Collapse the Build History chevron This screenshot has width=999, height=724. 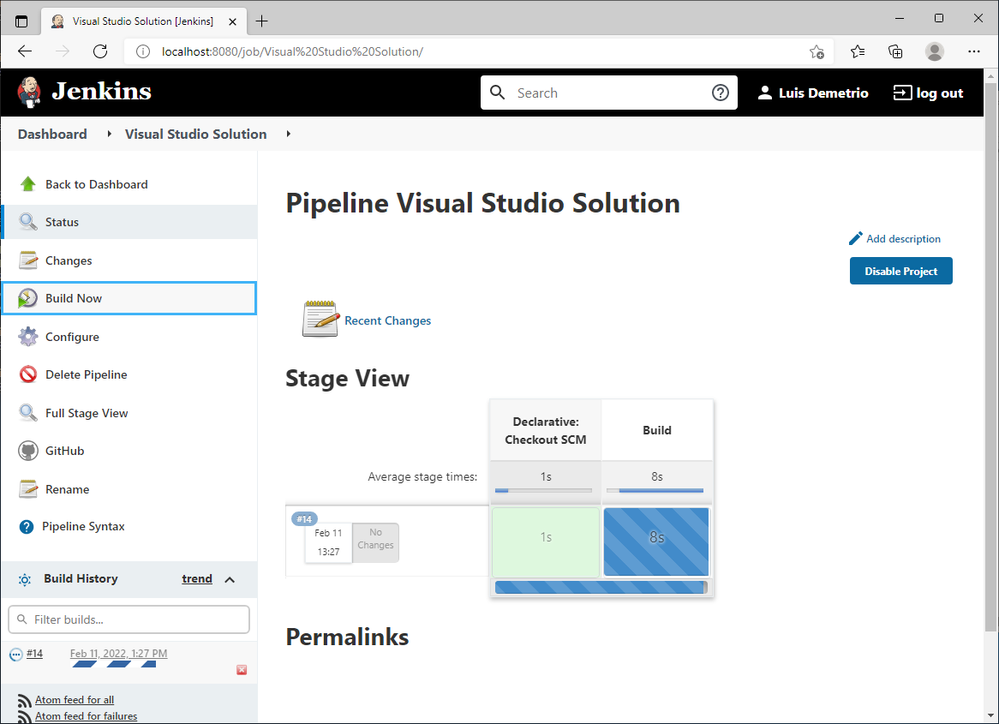click(230, 579)
